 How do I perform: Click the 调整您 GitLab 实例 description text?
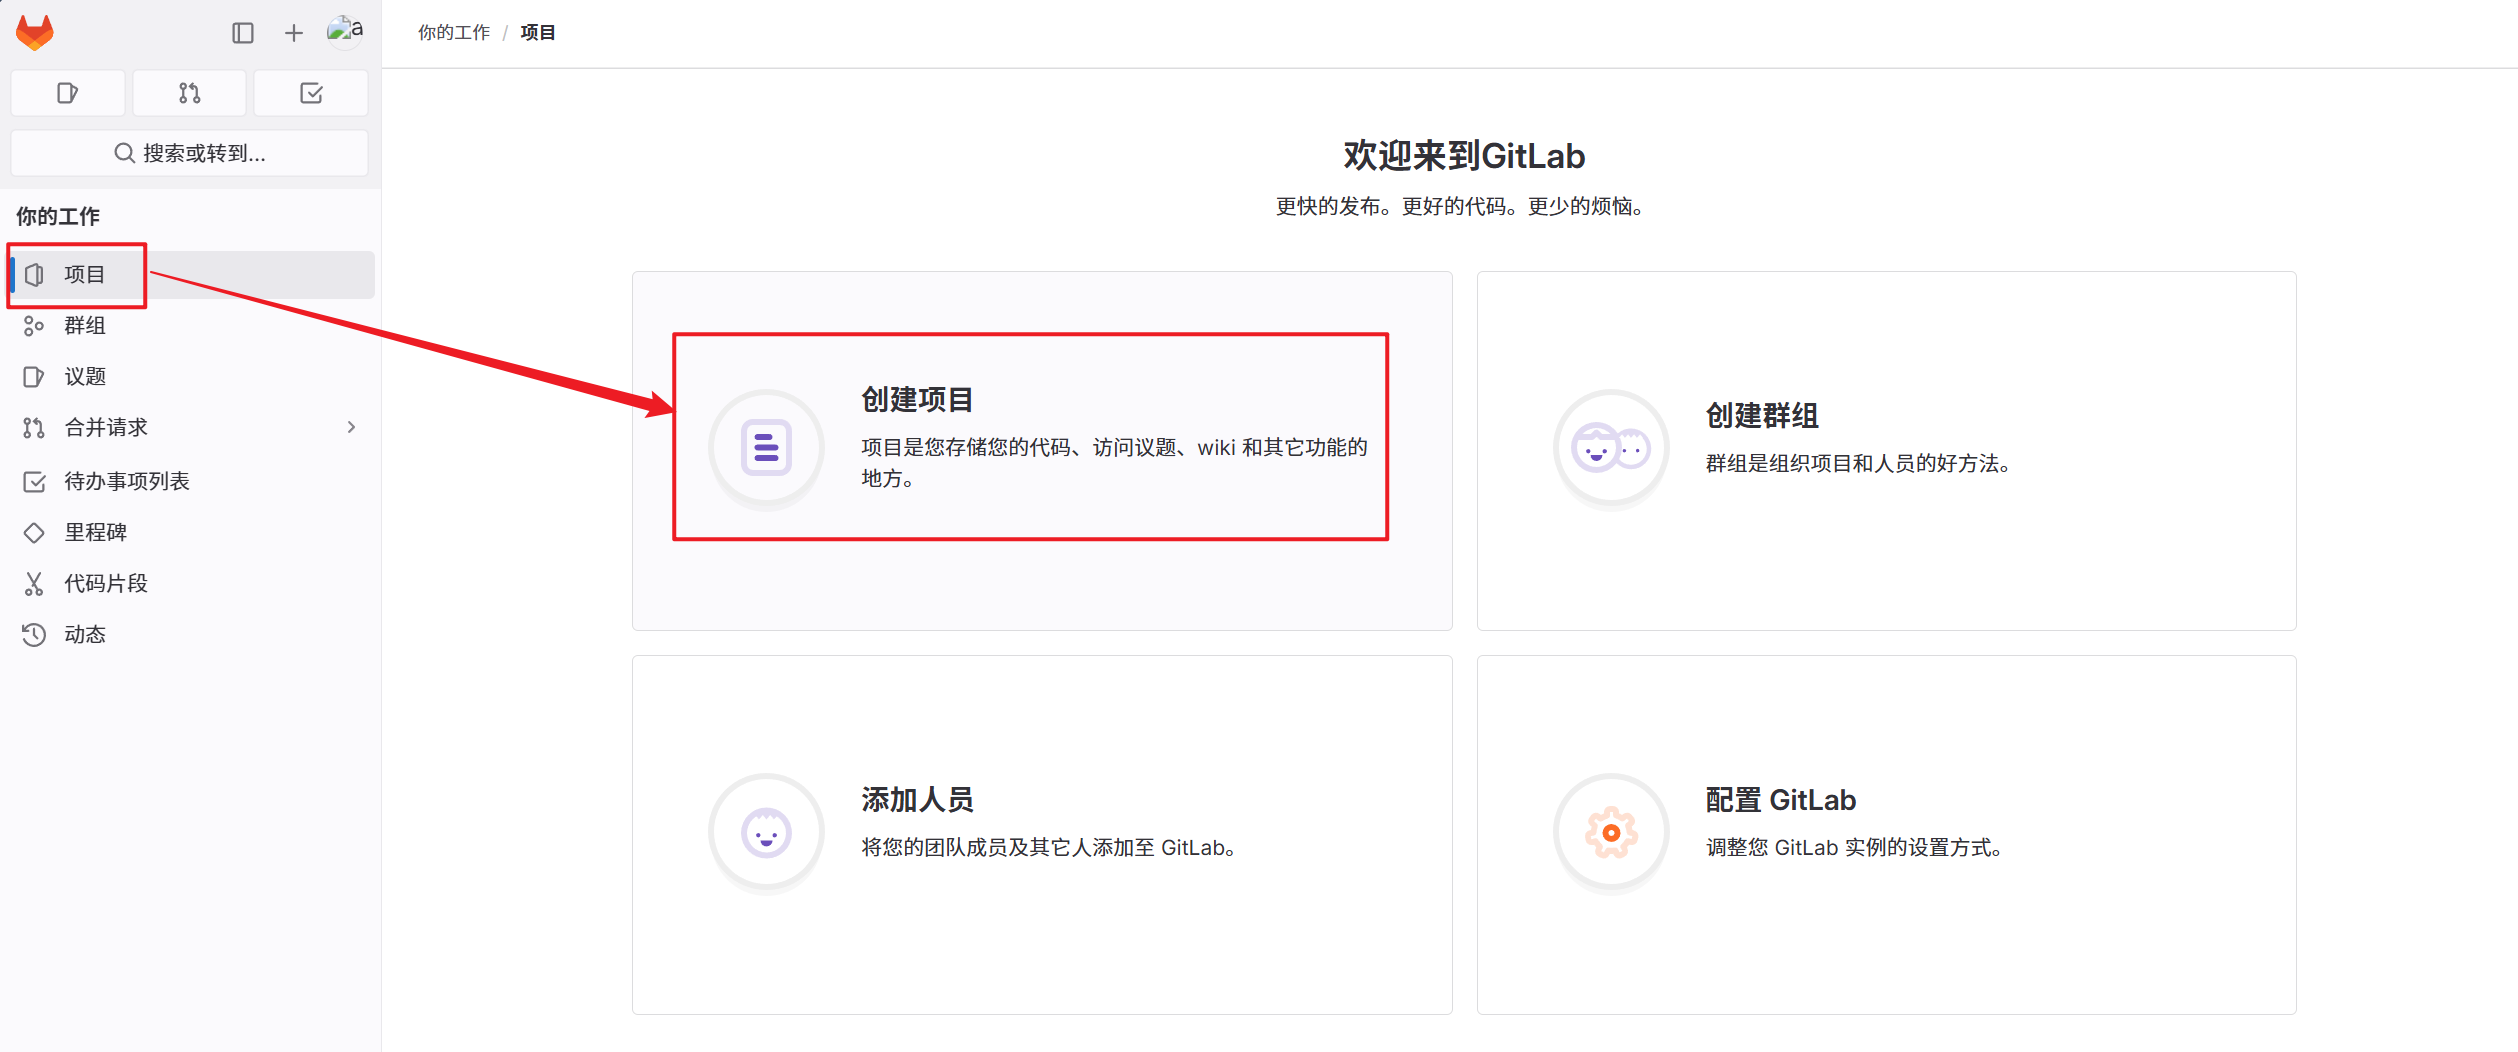point(1854,848)
